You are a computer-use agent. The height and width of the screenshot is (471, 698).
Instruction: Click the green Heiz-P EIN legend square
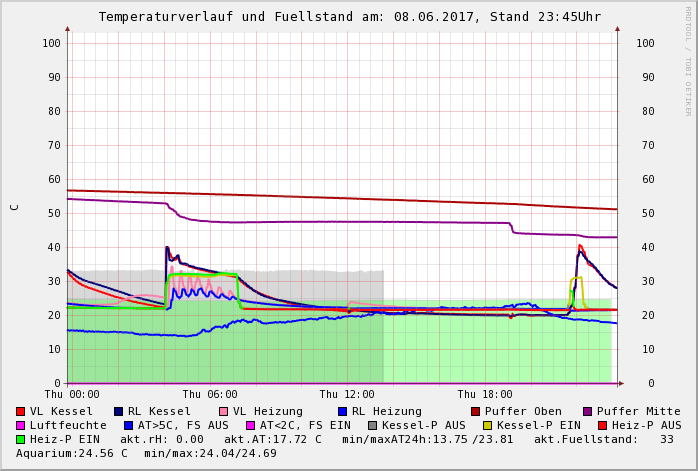tap(21, 439)
